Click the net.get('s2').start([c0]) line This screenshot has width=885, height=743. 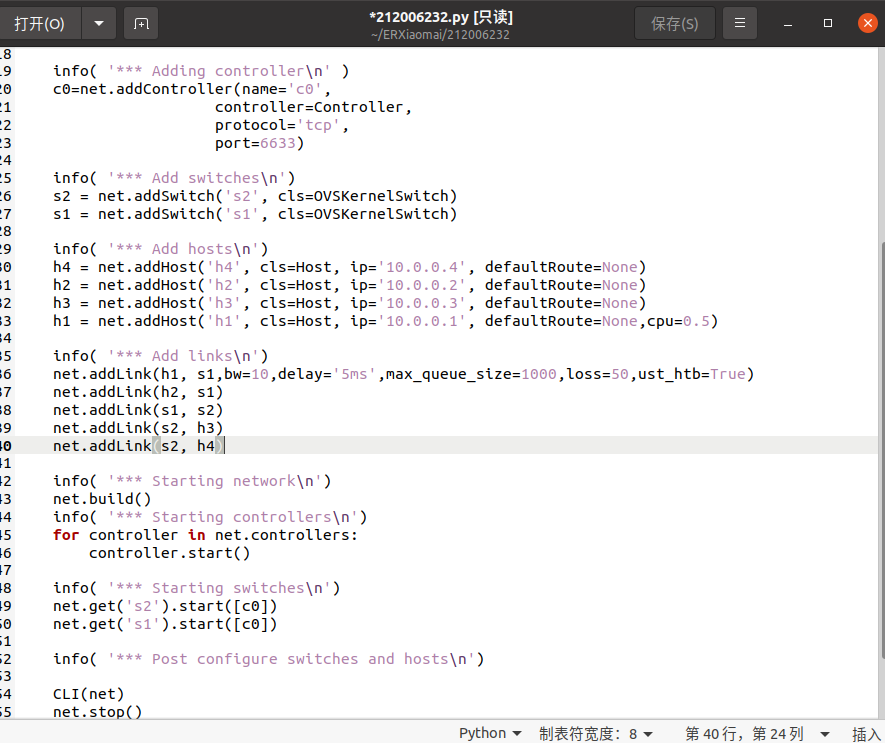coord(165,606)
